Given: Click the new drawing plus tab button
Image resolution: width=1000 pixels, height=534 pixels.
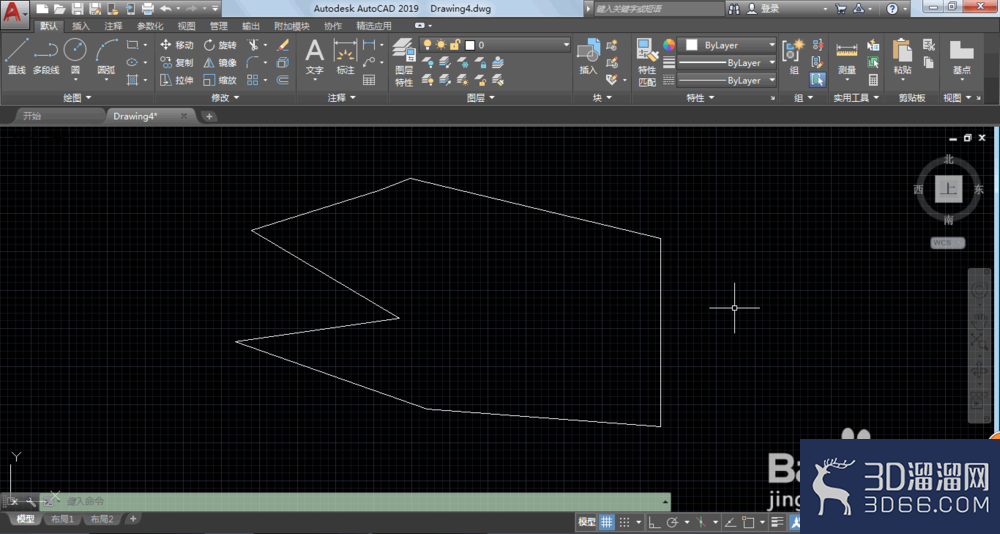Looking at the screenshot, I should click(209, 116).
